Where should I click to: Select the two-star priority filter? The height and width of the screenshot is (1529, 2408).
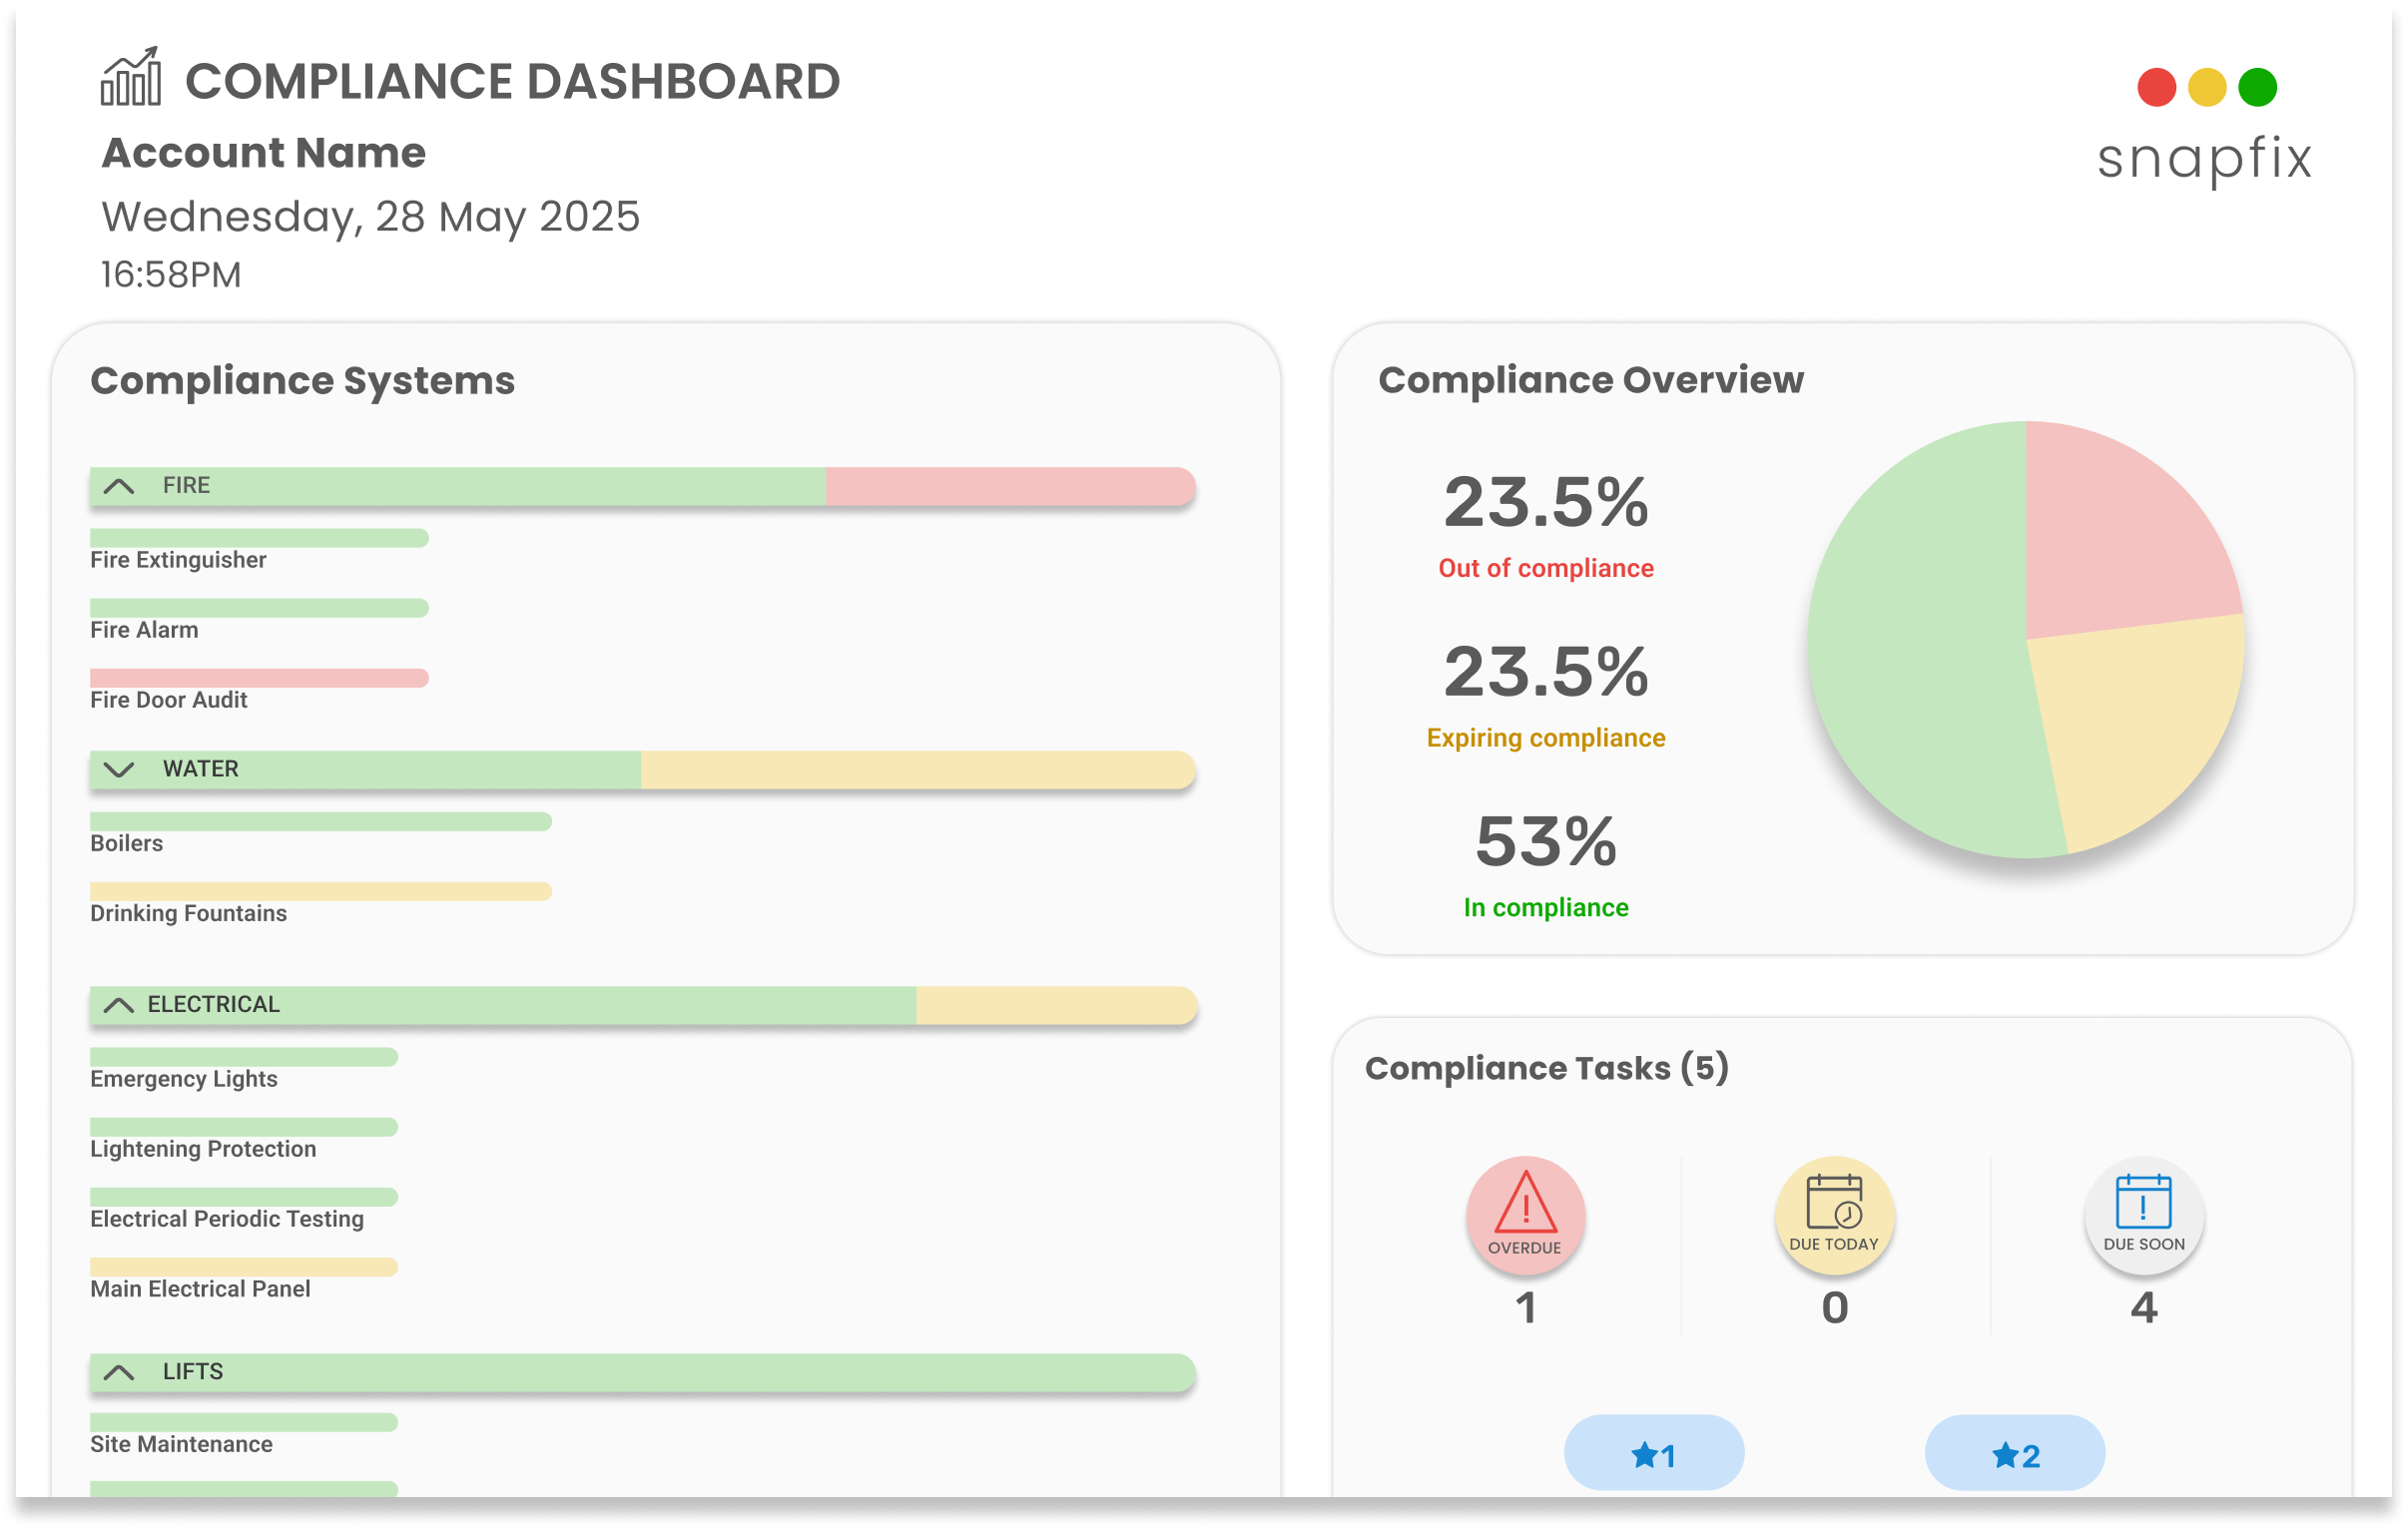point(2014,1455)
